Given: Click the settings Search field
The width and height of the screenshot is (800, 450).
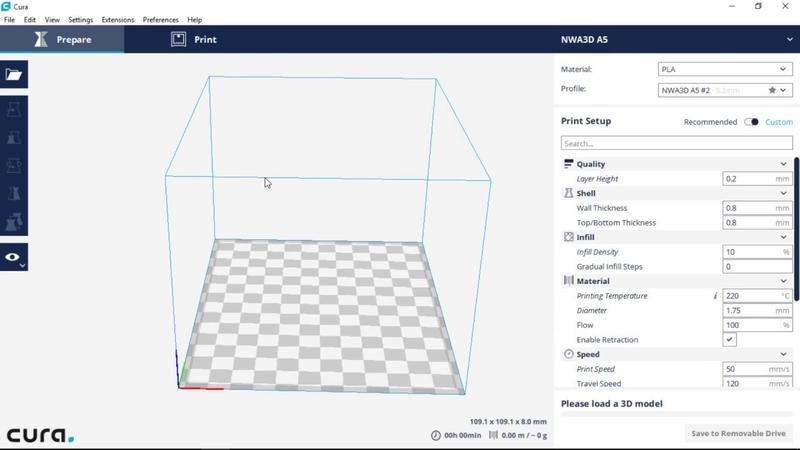Looking at the screenshot, I should click(x=676, y=143).
